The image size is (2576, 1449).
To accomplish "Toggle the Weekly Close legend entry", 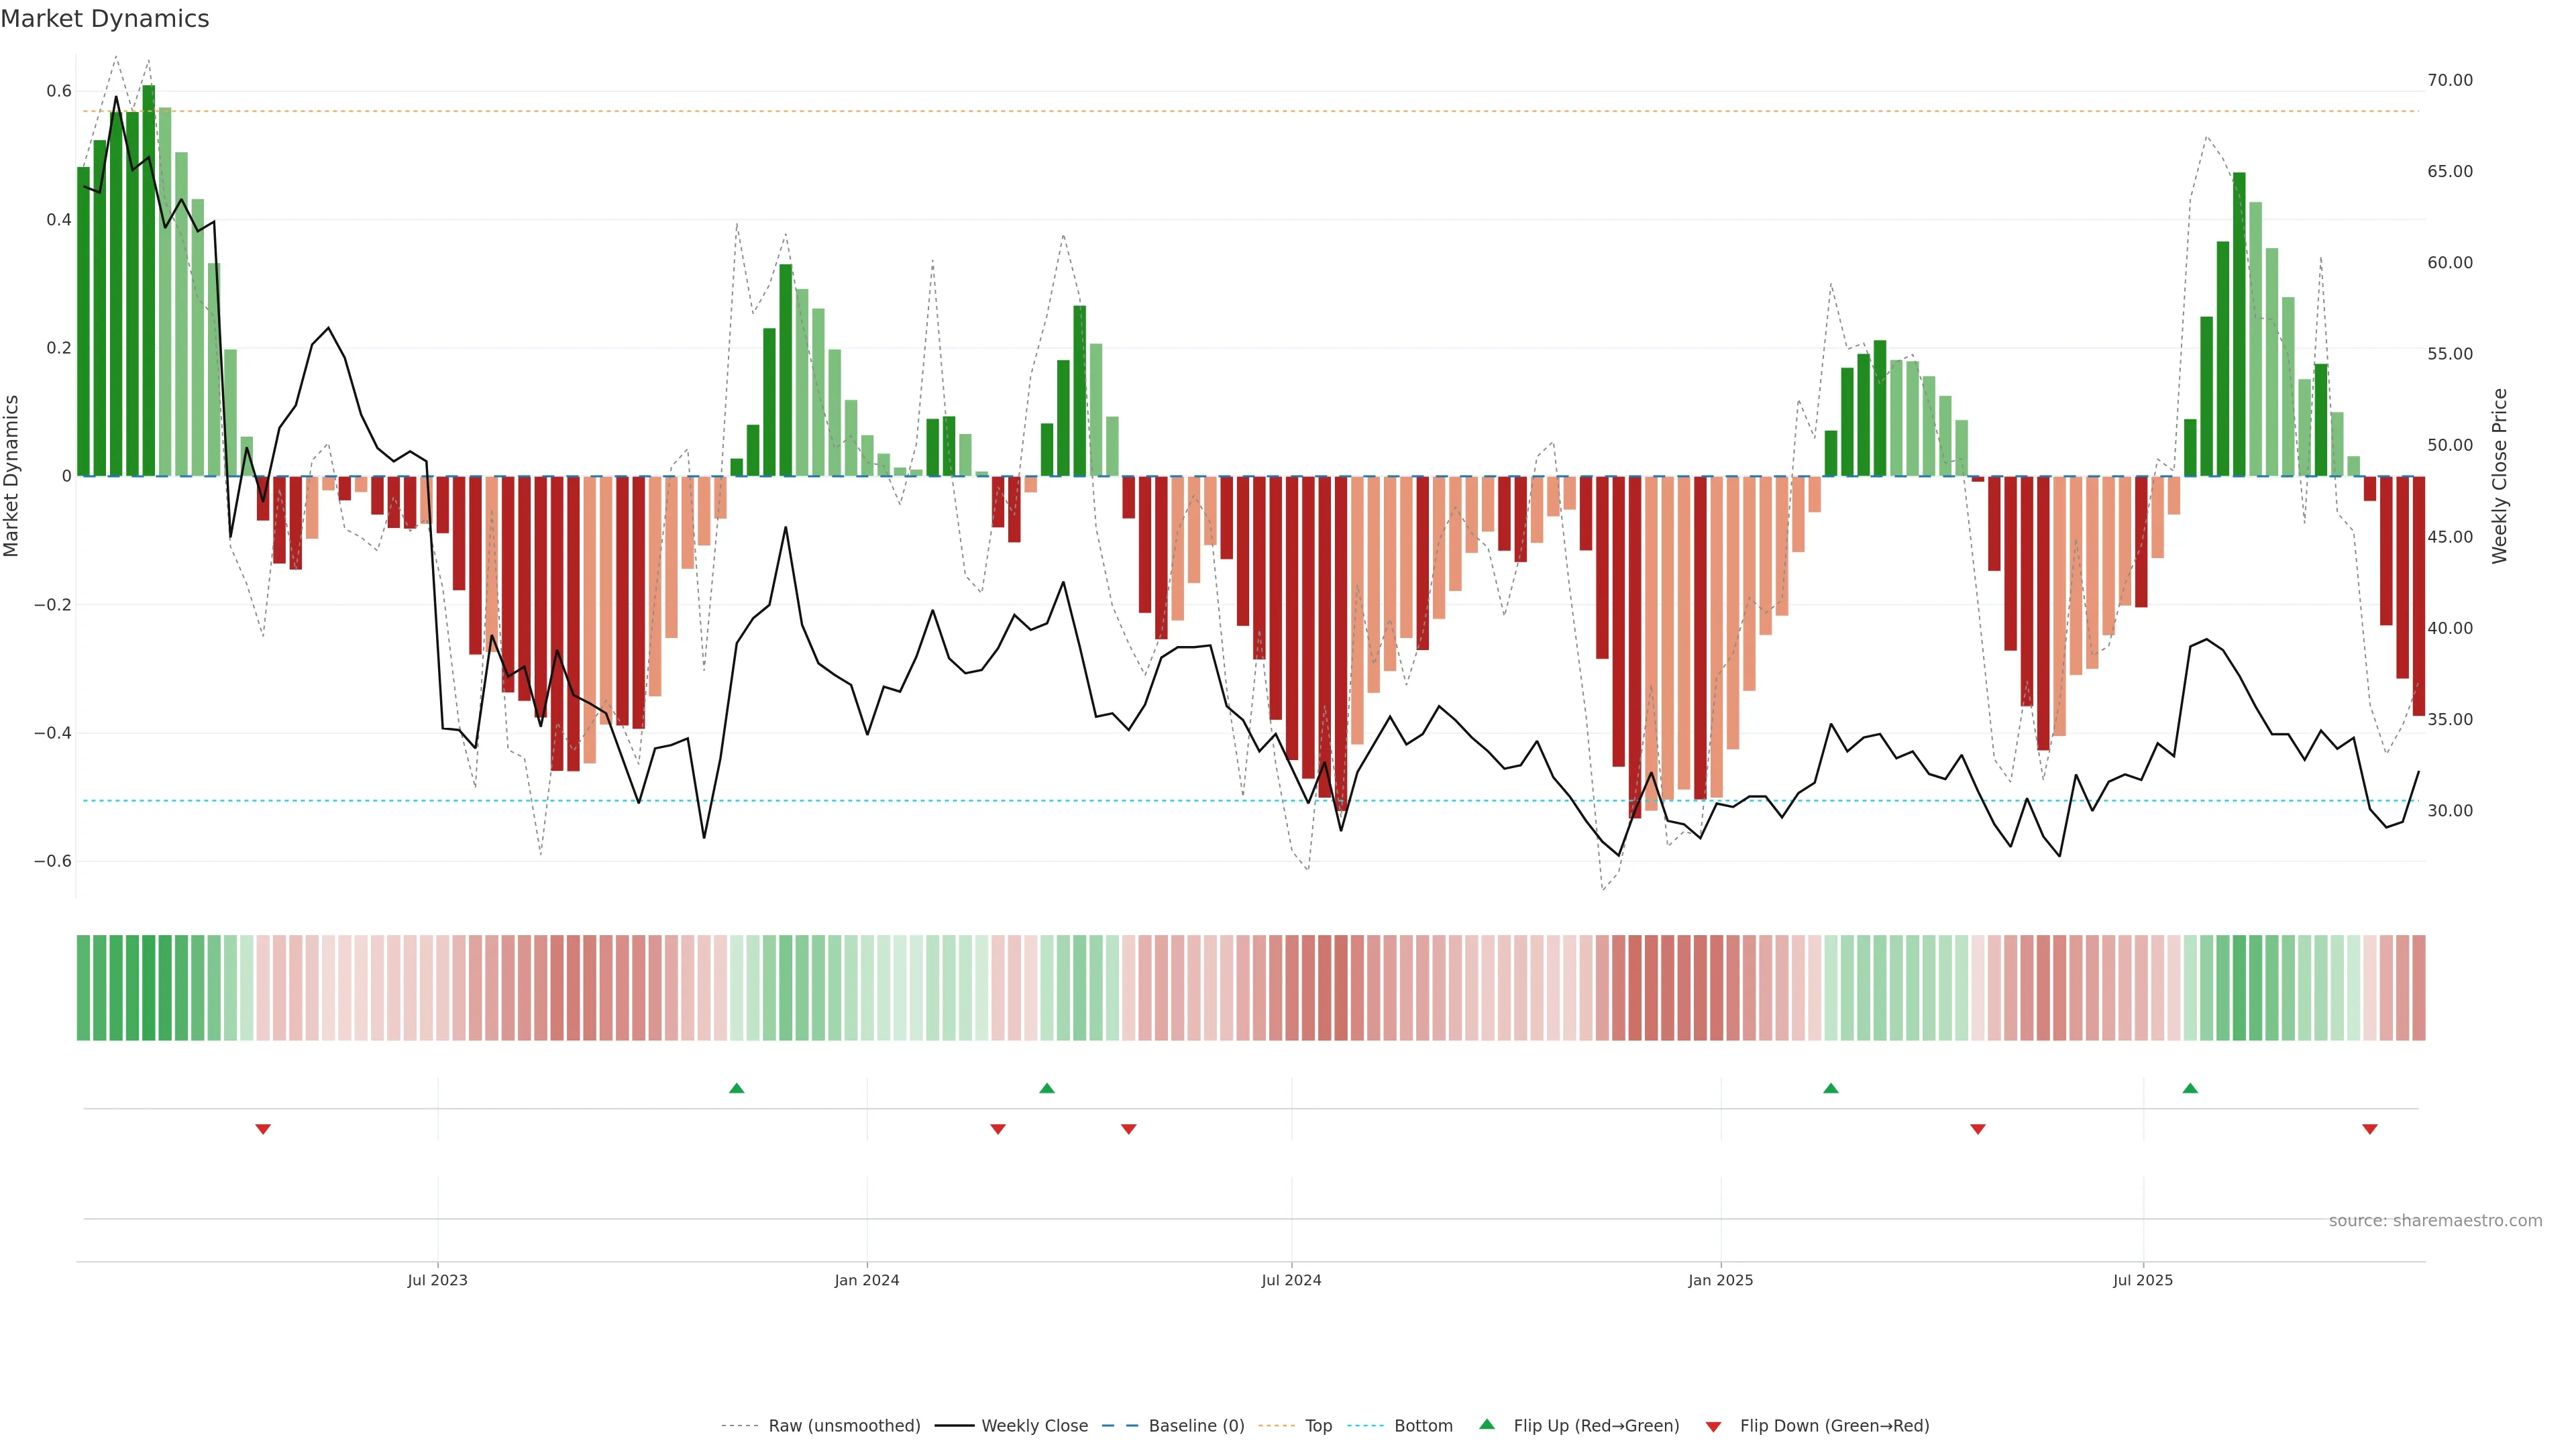I will (1034, 1426).
